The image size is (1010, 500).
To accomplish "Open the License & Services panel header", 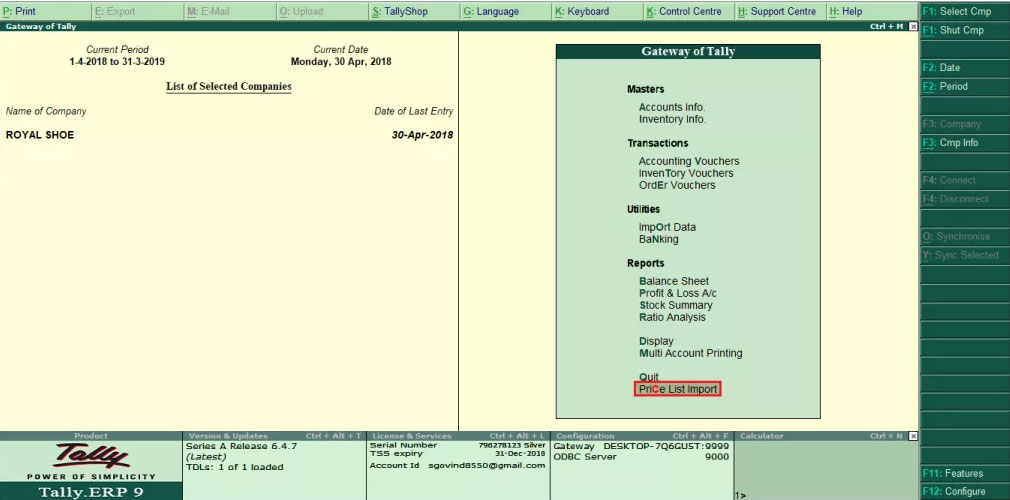I will (x=459, y=436).
